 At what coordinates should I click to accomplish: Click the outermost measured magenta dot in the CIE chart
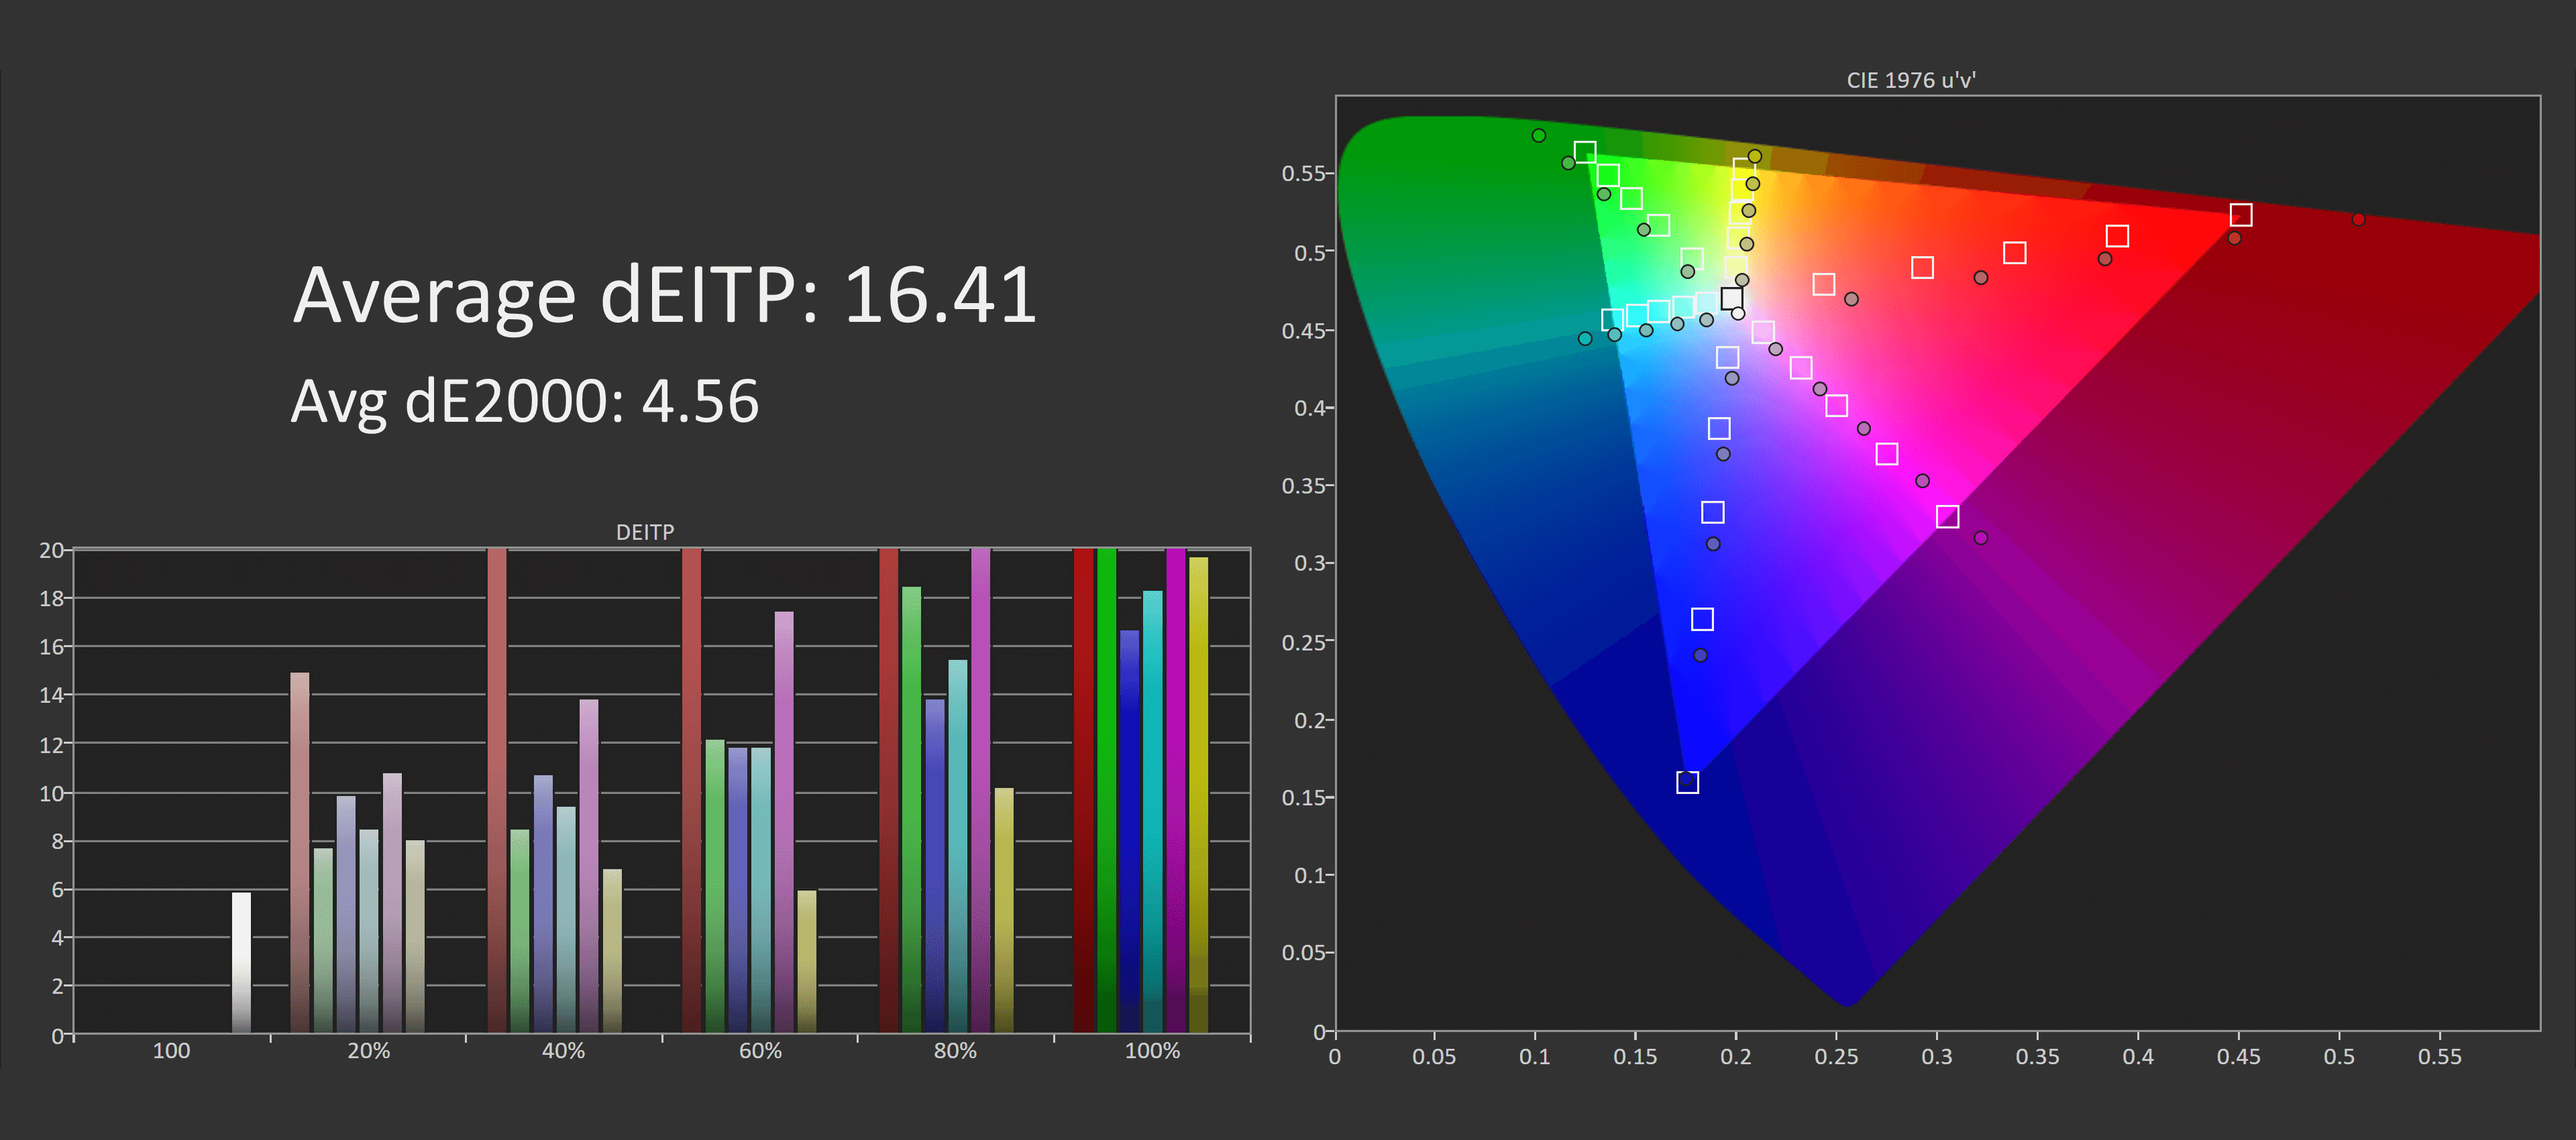1981,538
